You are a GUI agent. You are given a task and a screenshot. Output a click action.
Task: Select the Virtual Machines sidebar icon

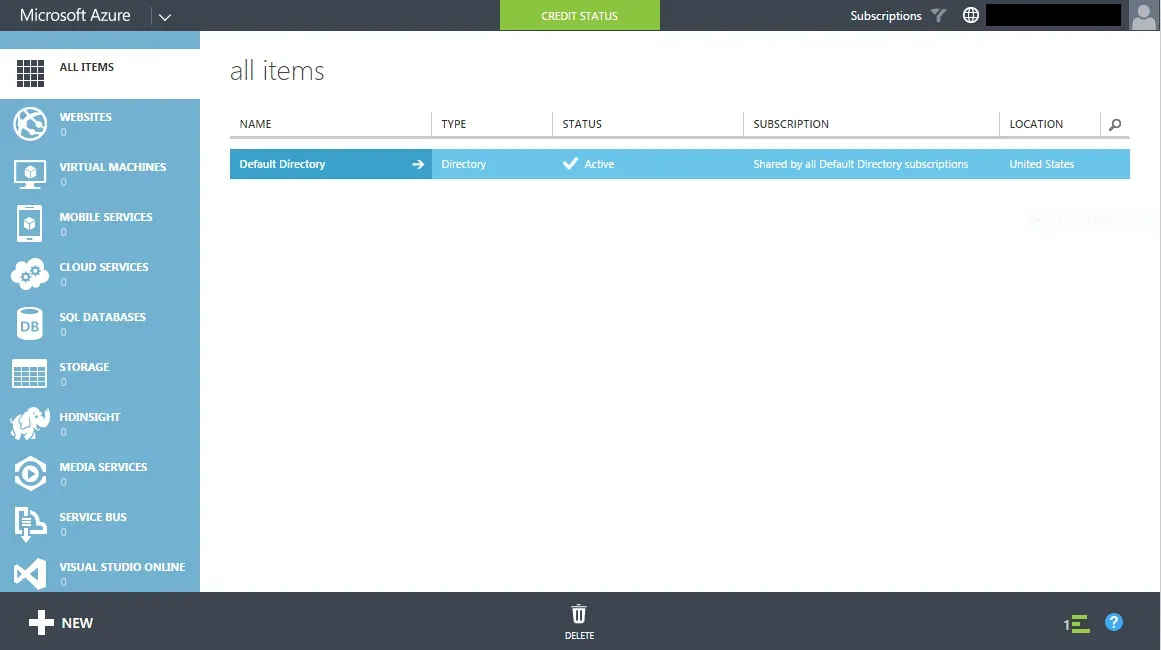(x=29, y=174)
